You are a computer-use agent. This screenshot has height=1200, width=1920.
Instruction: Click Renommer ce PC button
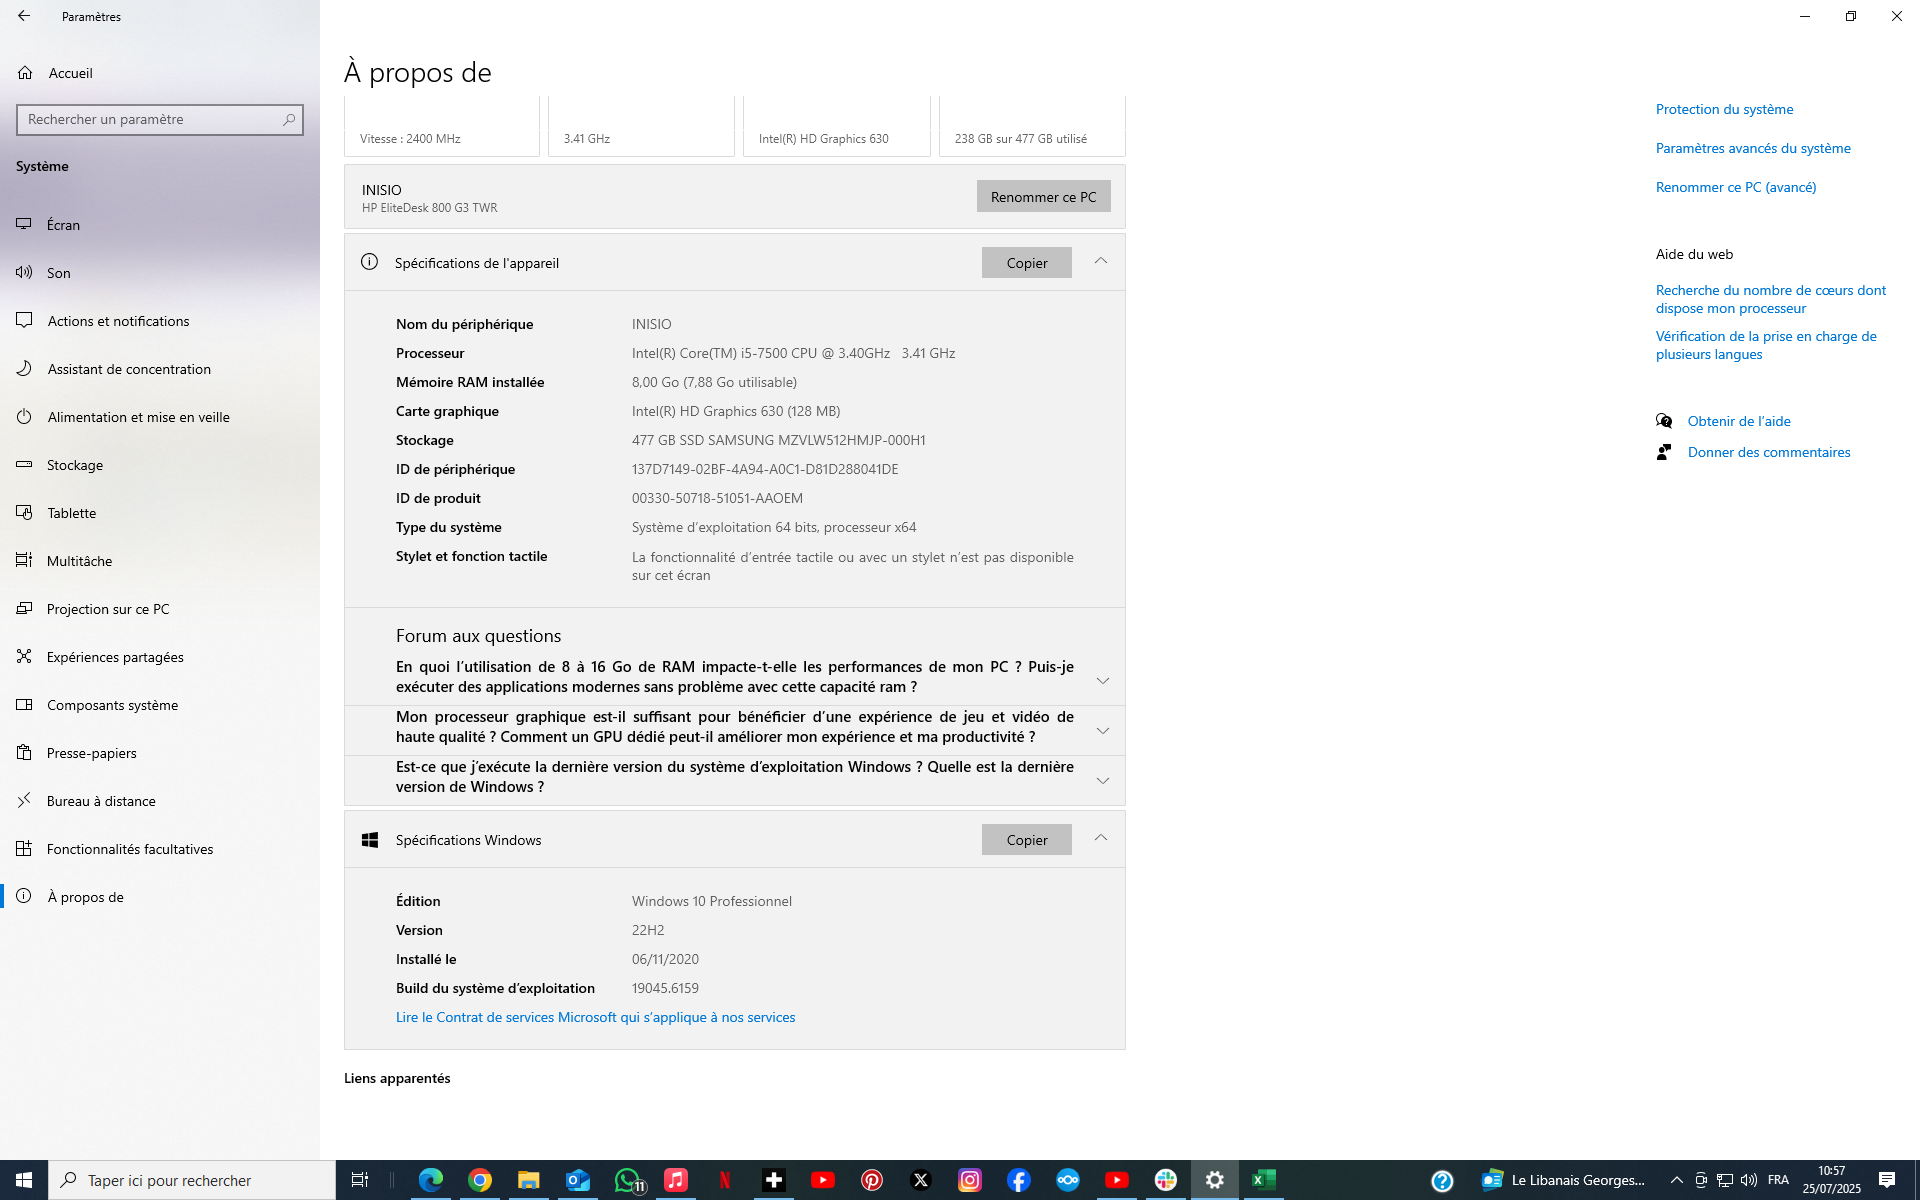pos(1043,197)
